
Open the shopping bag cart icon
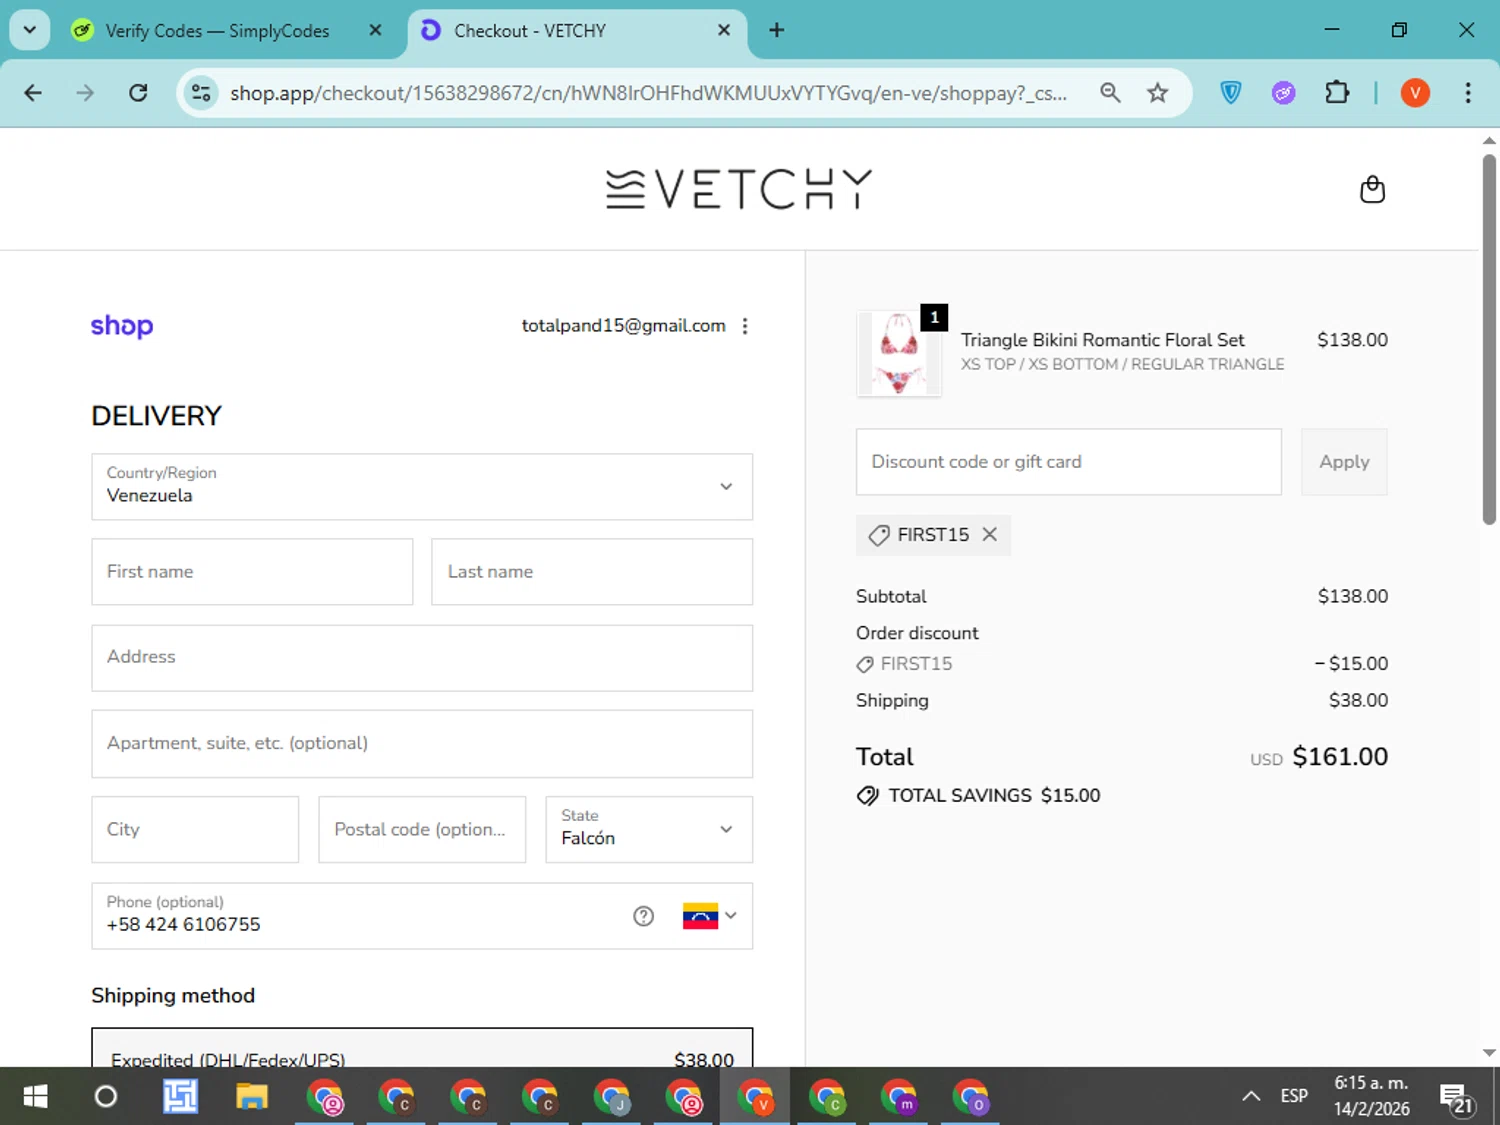point(1372,189)
